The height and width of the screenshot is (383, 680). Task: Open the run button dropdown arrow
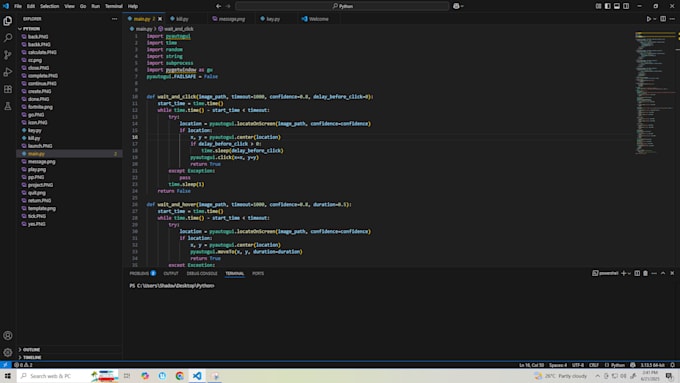[655, 19]
